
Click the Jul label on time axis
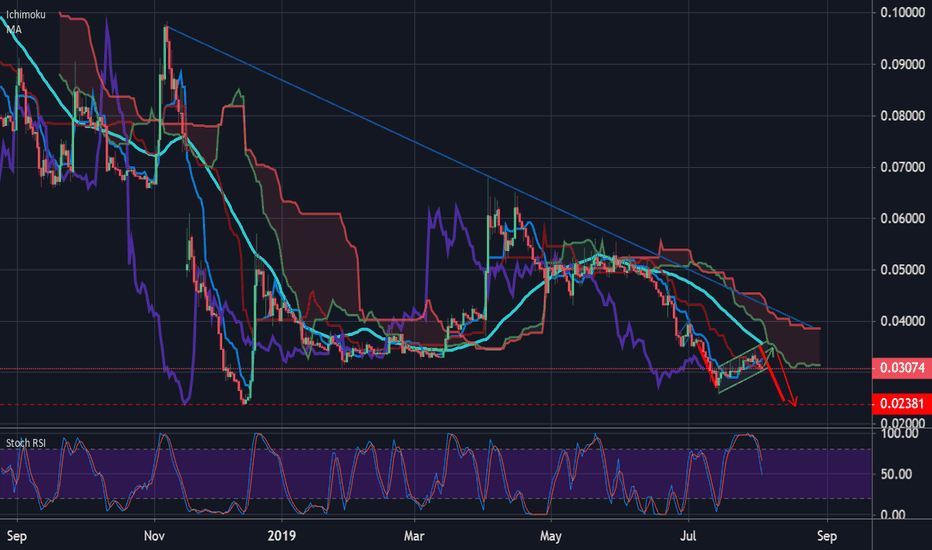688,536
